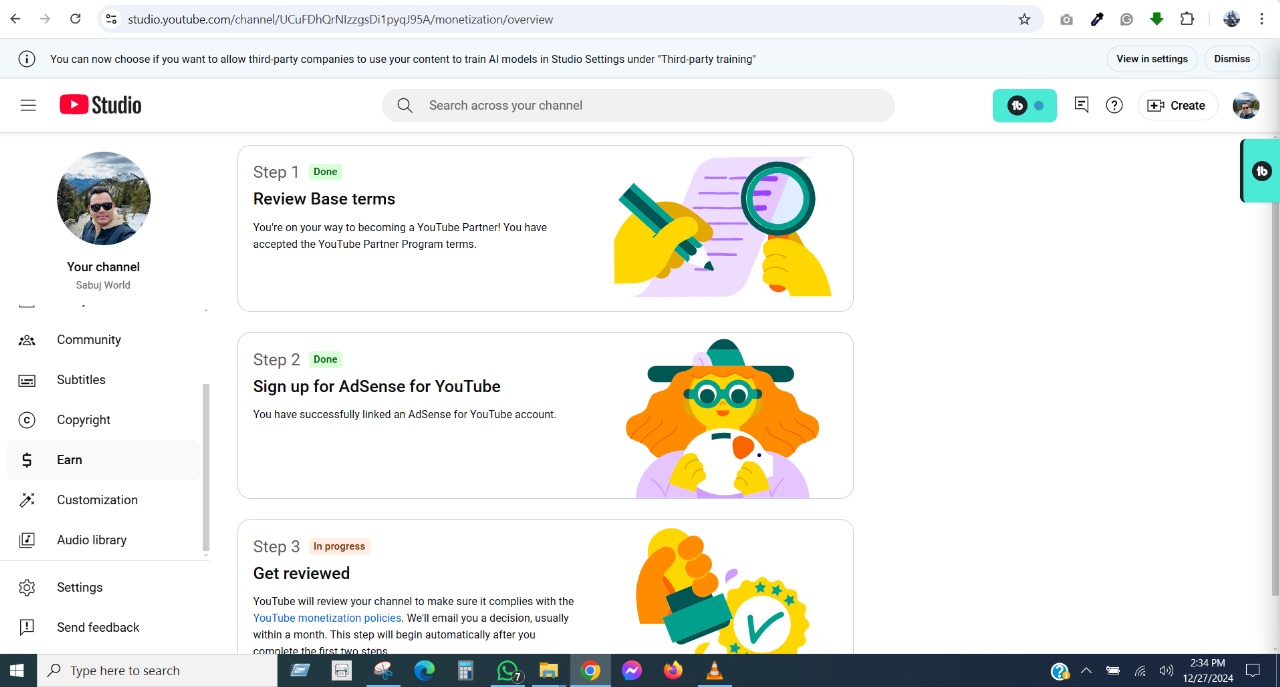Click the Search across your channel field
The width and height of the screenshot is (1280, 687).
click(638, 105)
